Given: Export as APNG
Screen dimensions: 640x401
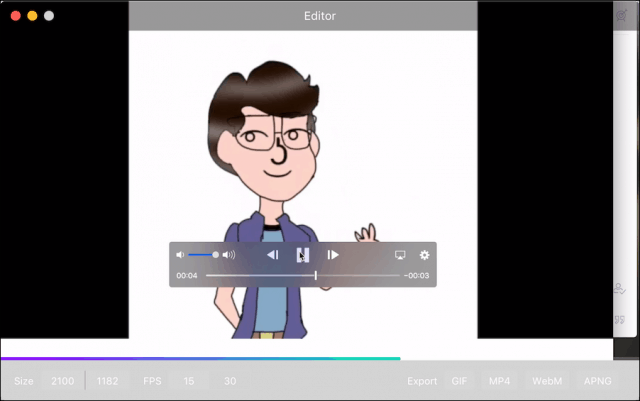Looking at the screenshot, I should 598,381.
